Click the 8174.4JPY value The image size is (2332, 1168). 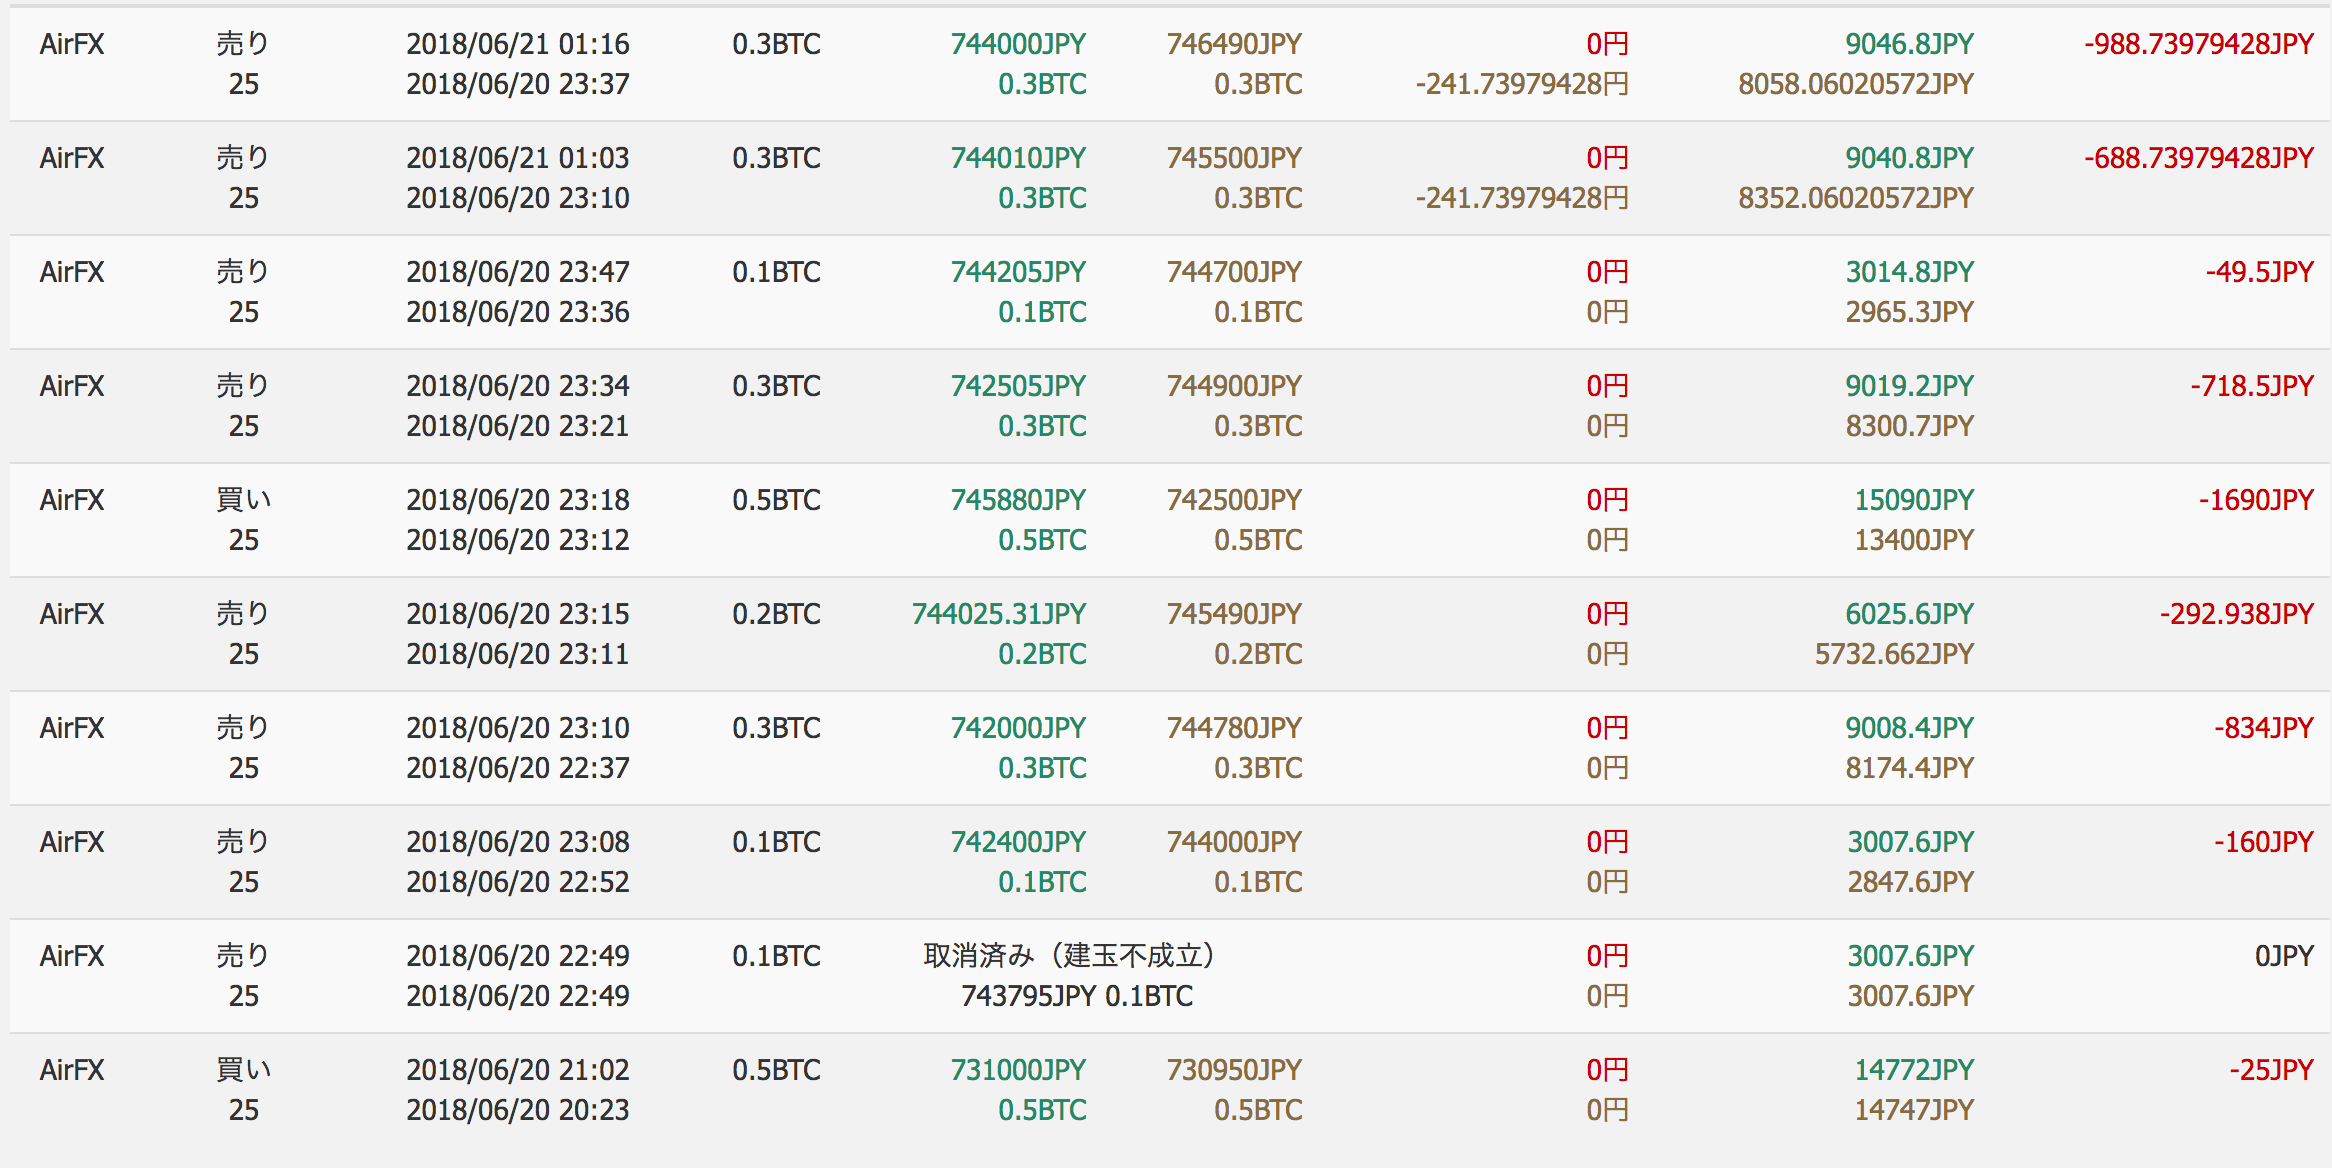pyautogui.click(x=1910, y=768)
